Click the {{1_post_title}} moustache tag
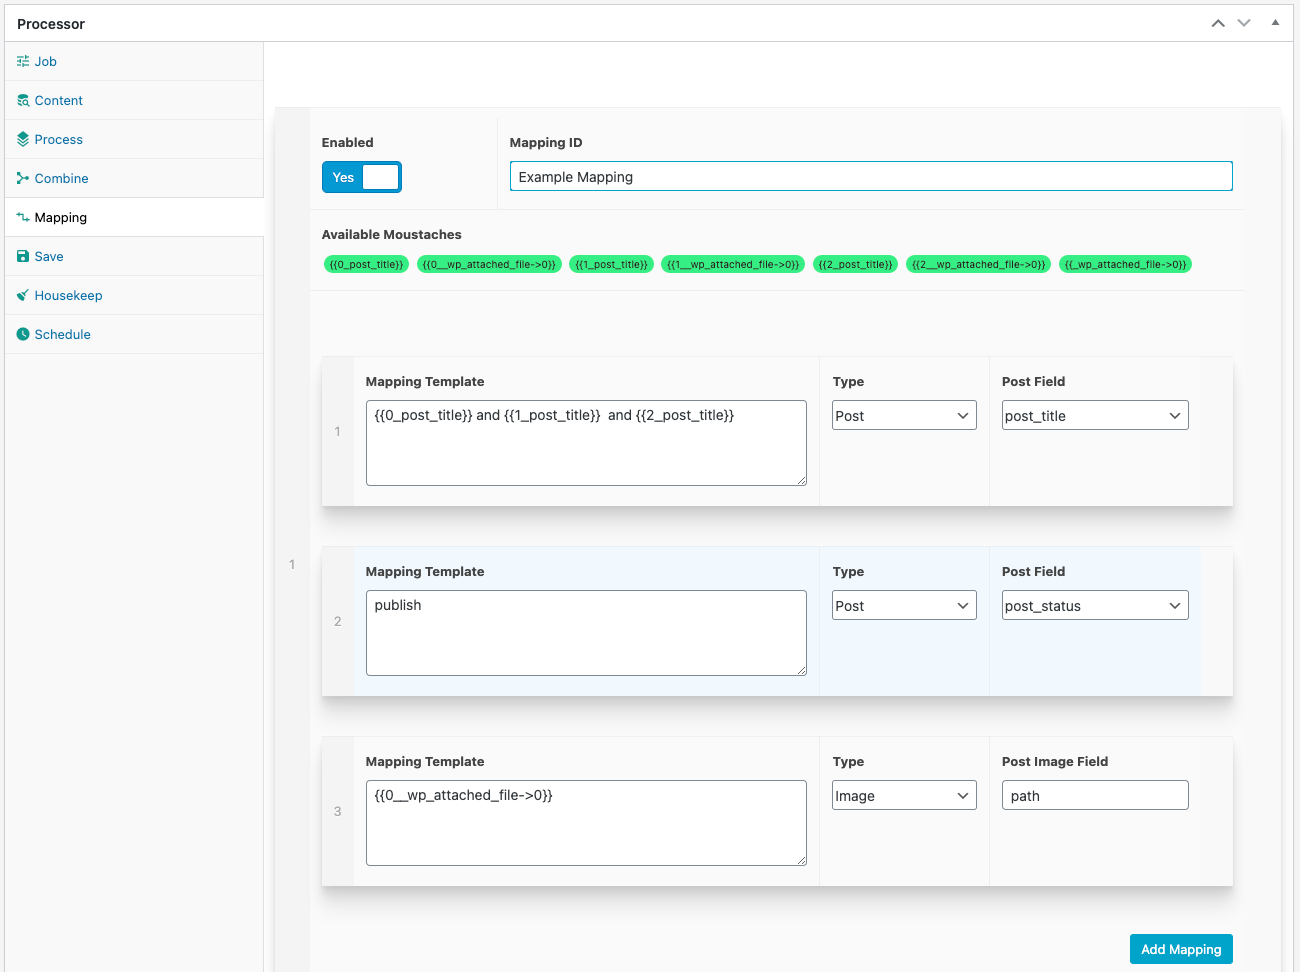Screen dimensions: 1300x972 click(611, 264)
